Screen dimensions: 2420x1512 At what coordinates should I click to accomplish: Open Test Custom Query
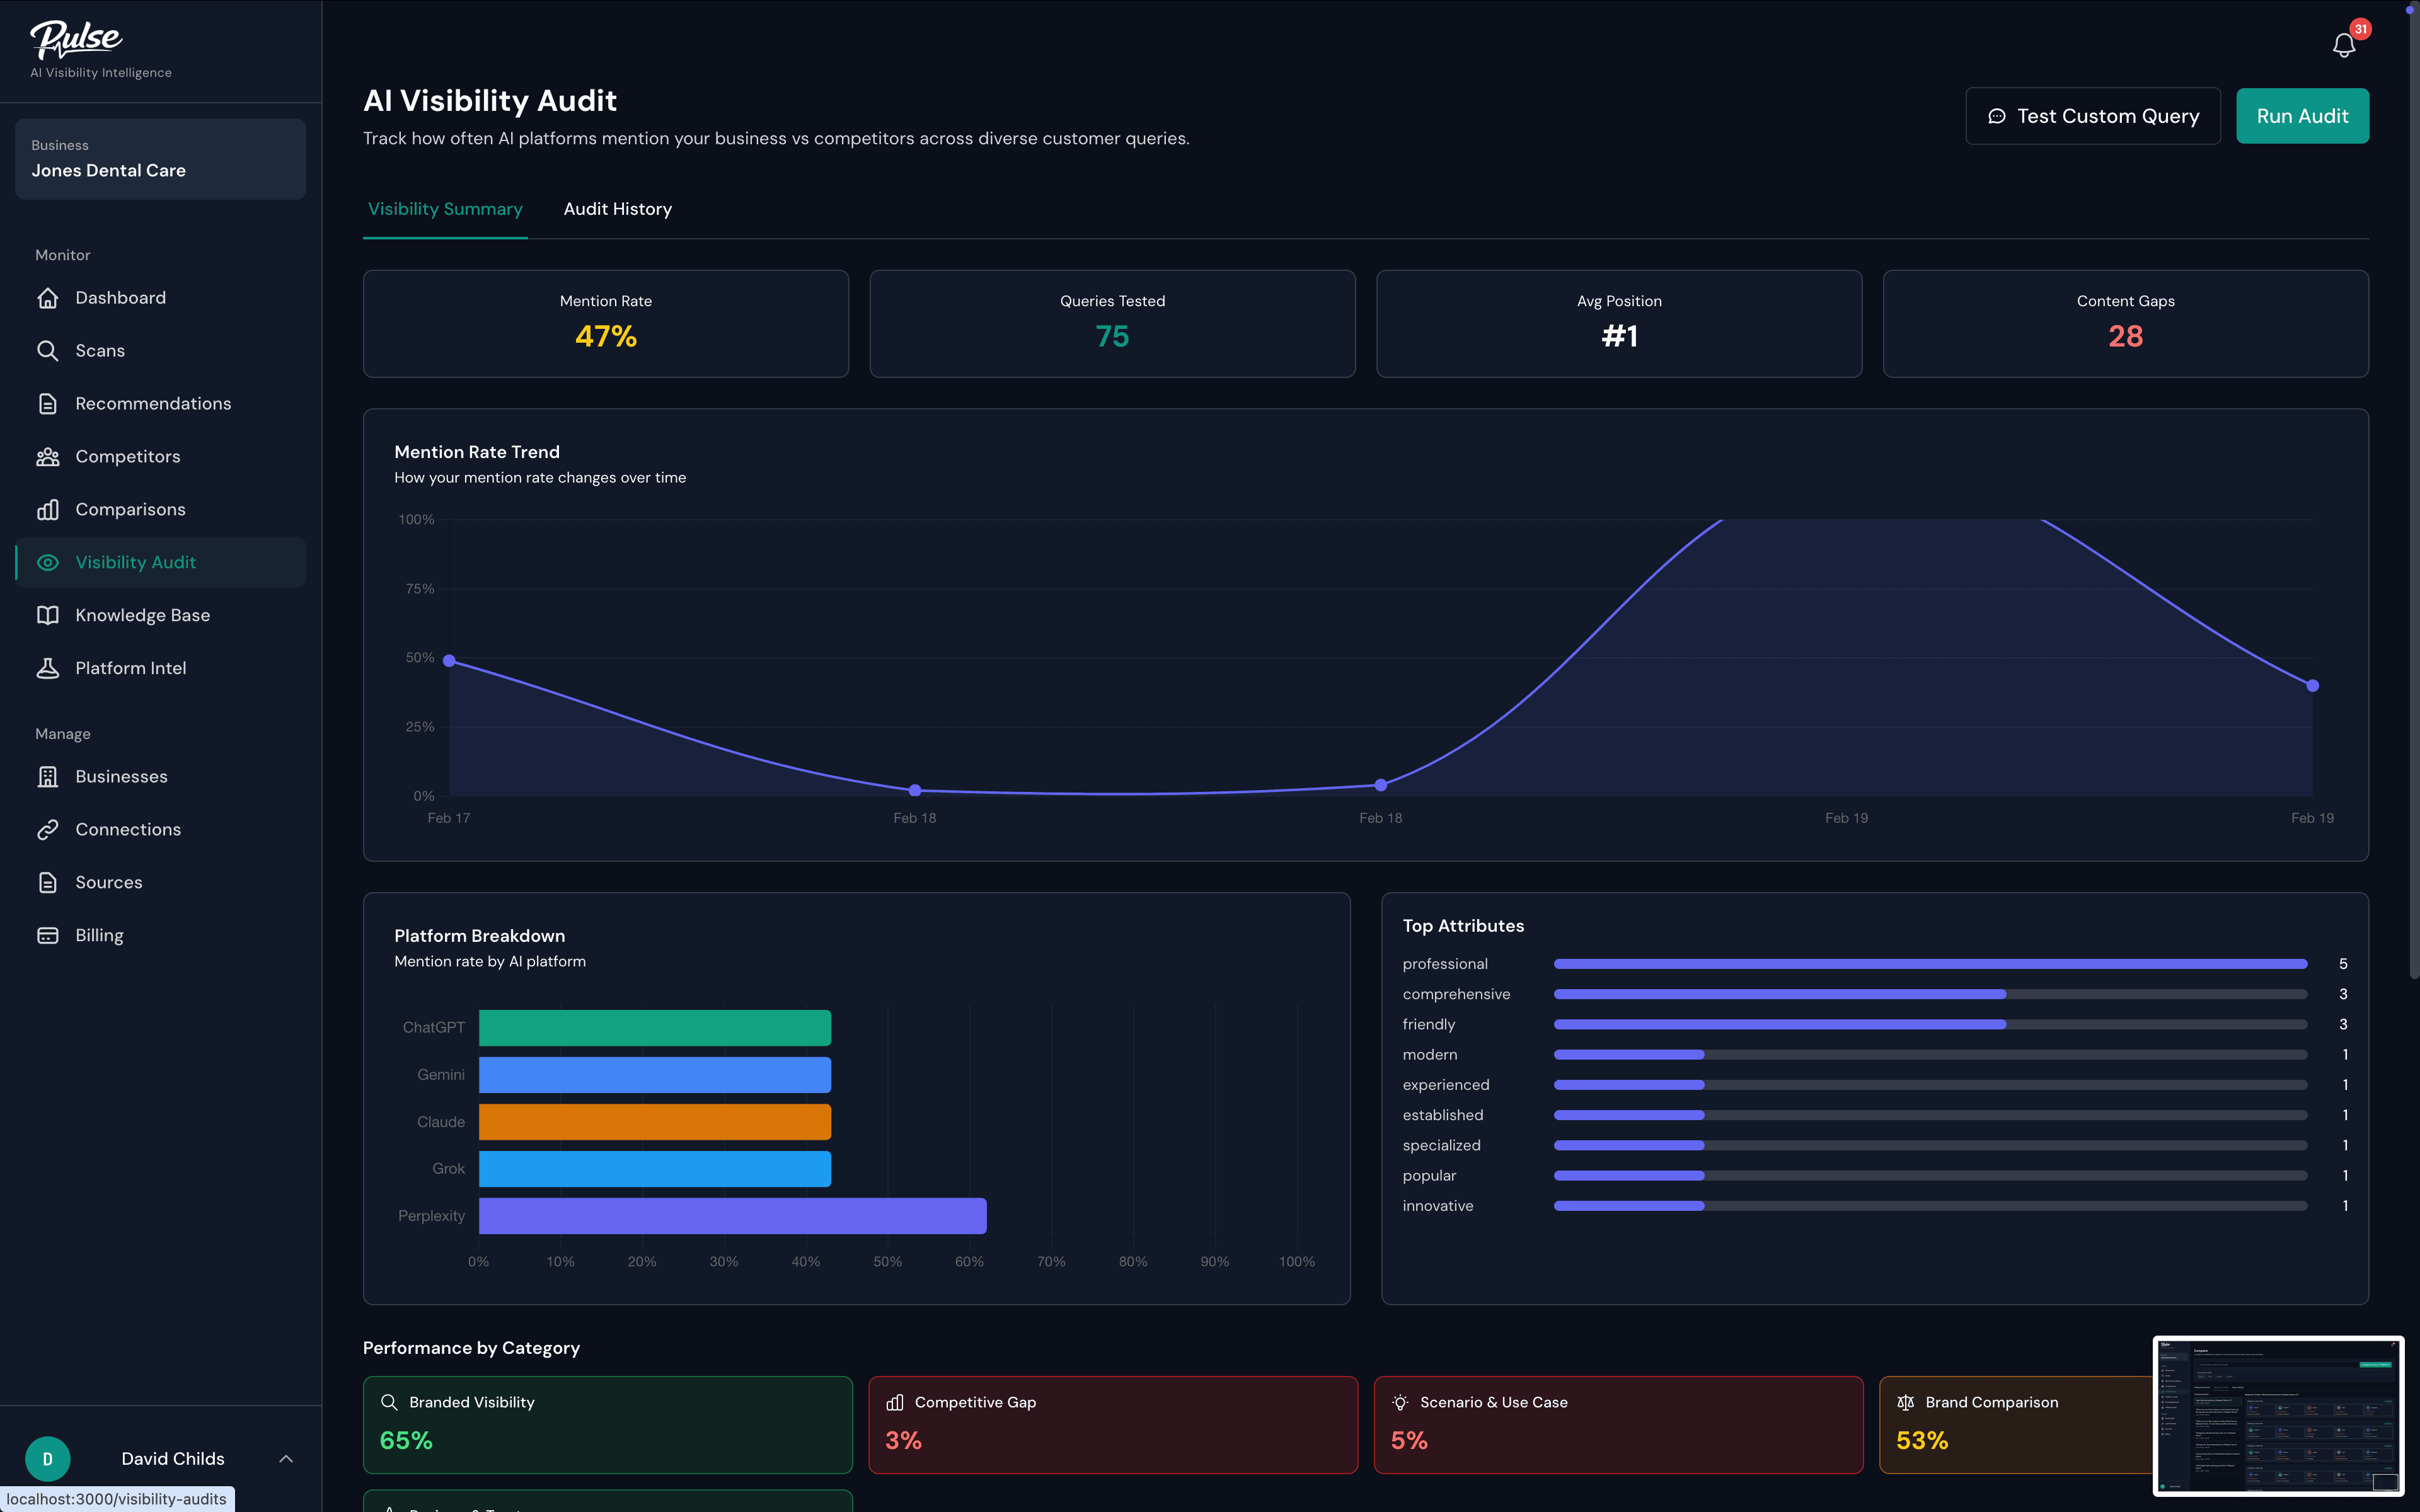tap(2093, 115)
